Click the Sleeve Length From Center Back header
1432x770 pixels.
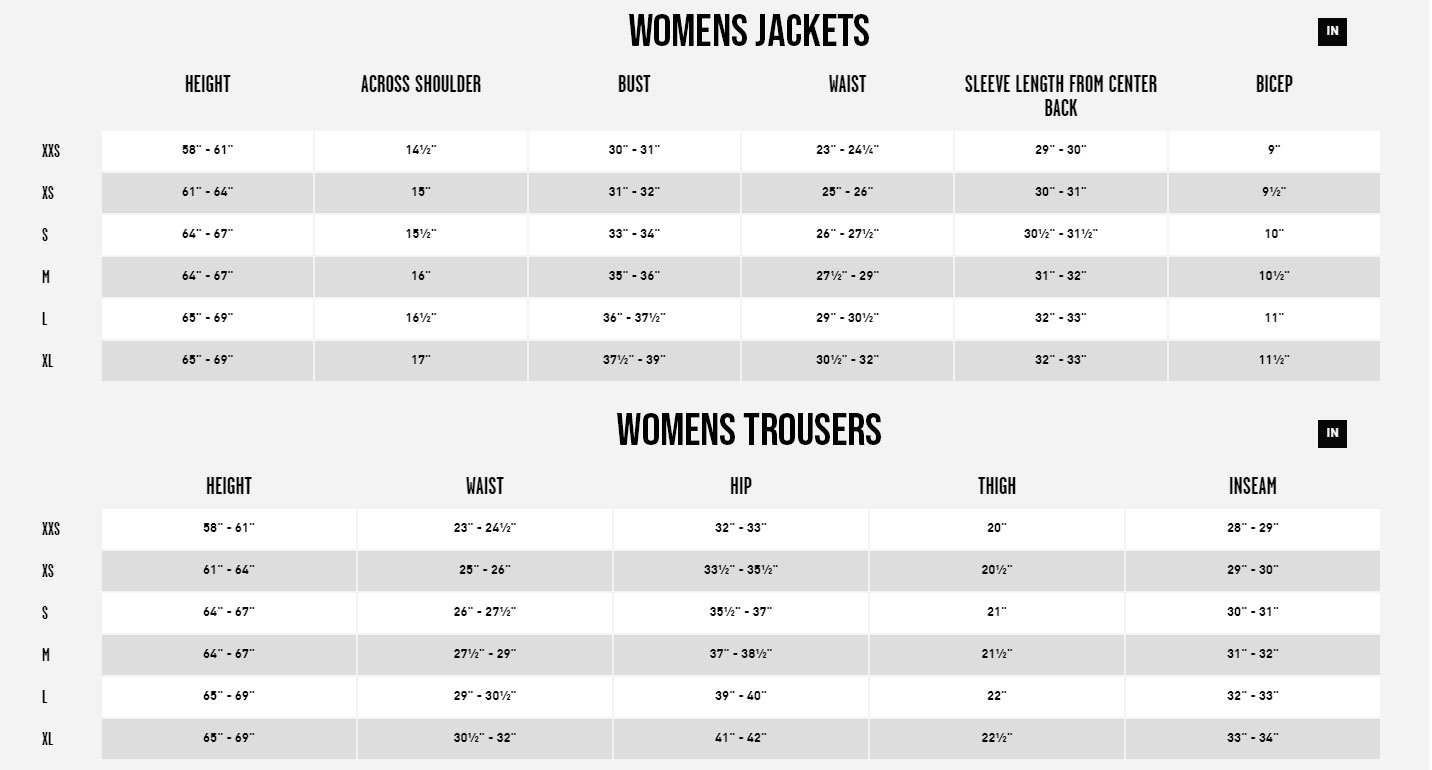pyautogui.click(x=1061, y=96)
